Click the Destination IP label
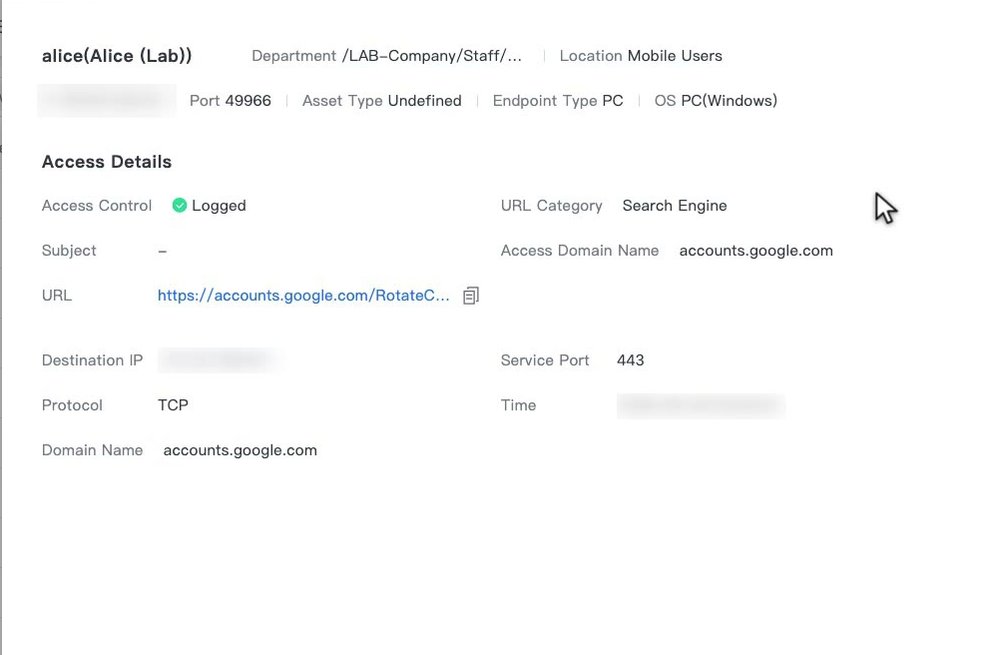The height and width of the screenshot is (655, 1000). tap(92, 360)
